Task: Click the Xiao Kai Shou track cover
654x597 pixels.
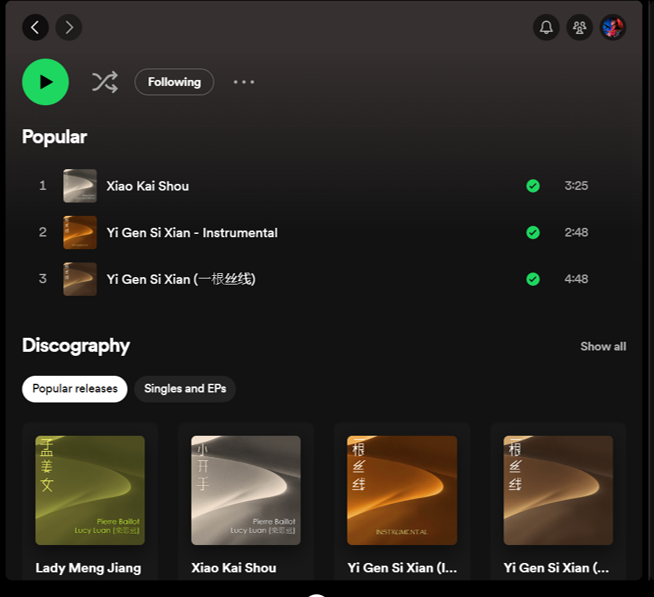Action: [80, 186]
